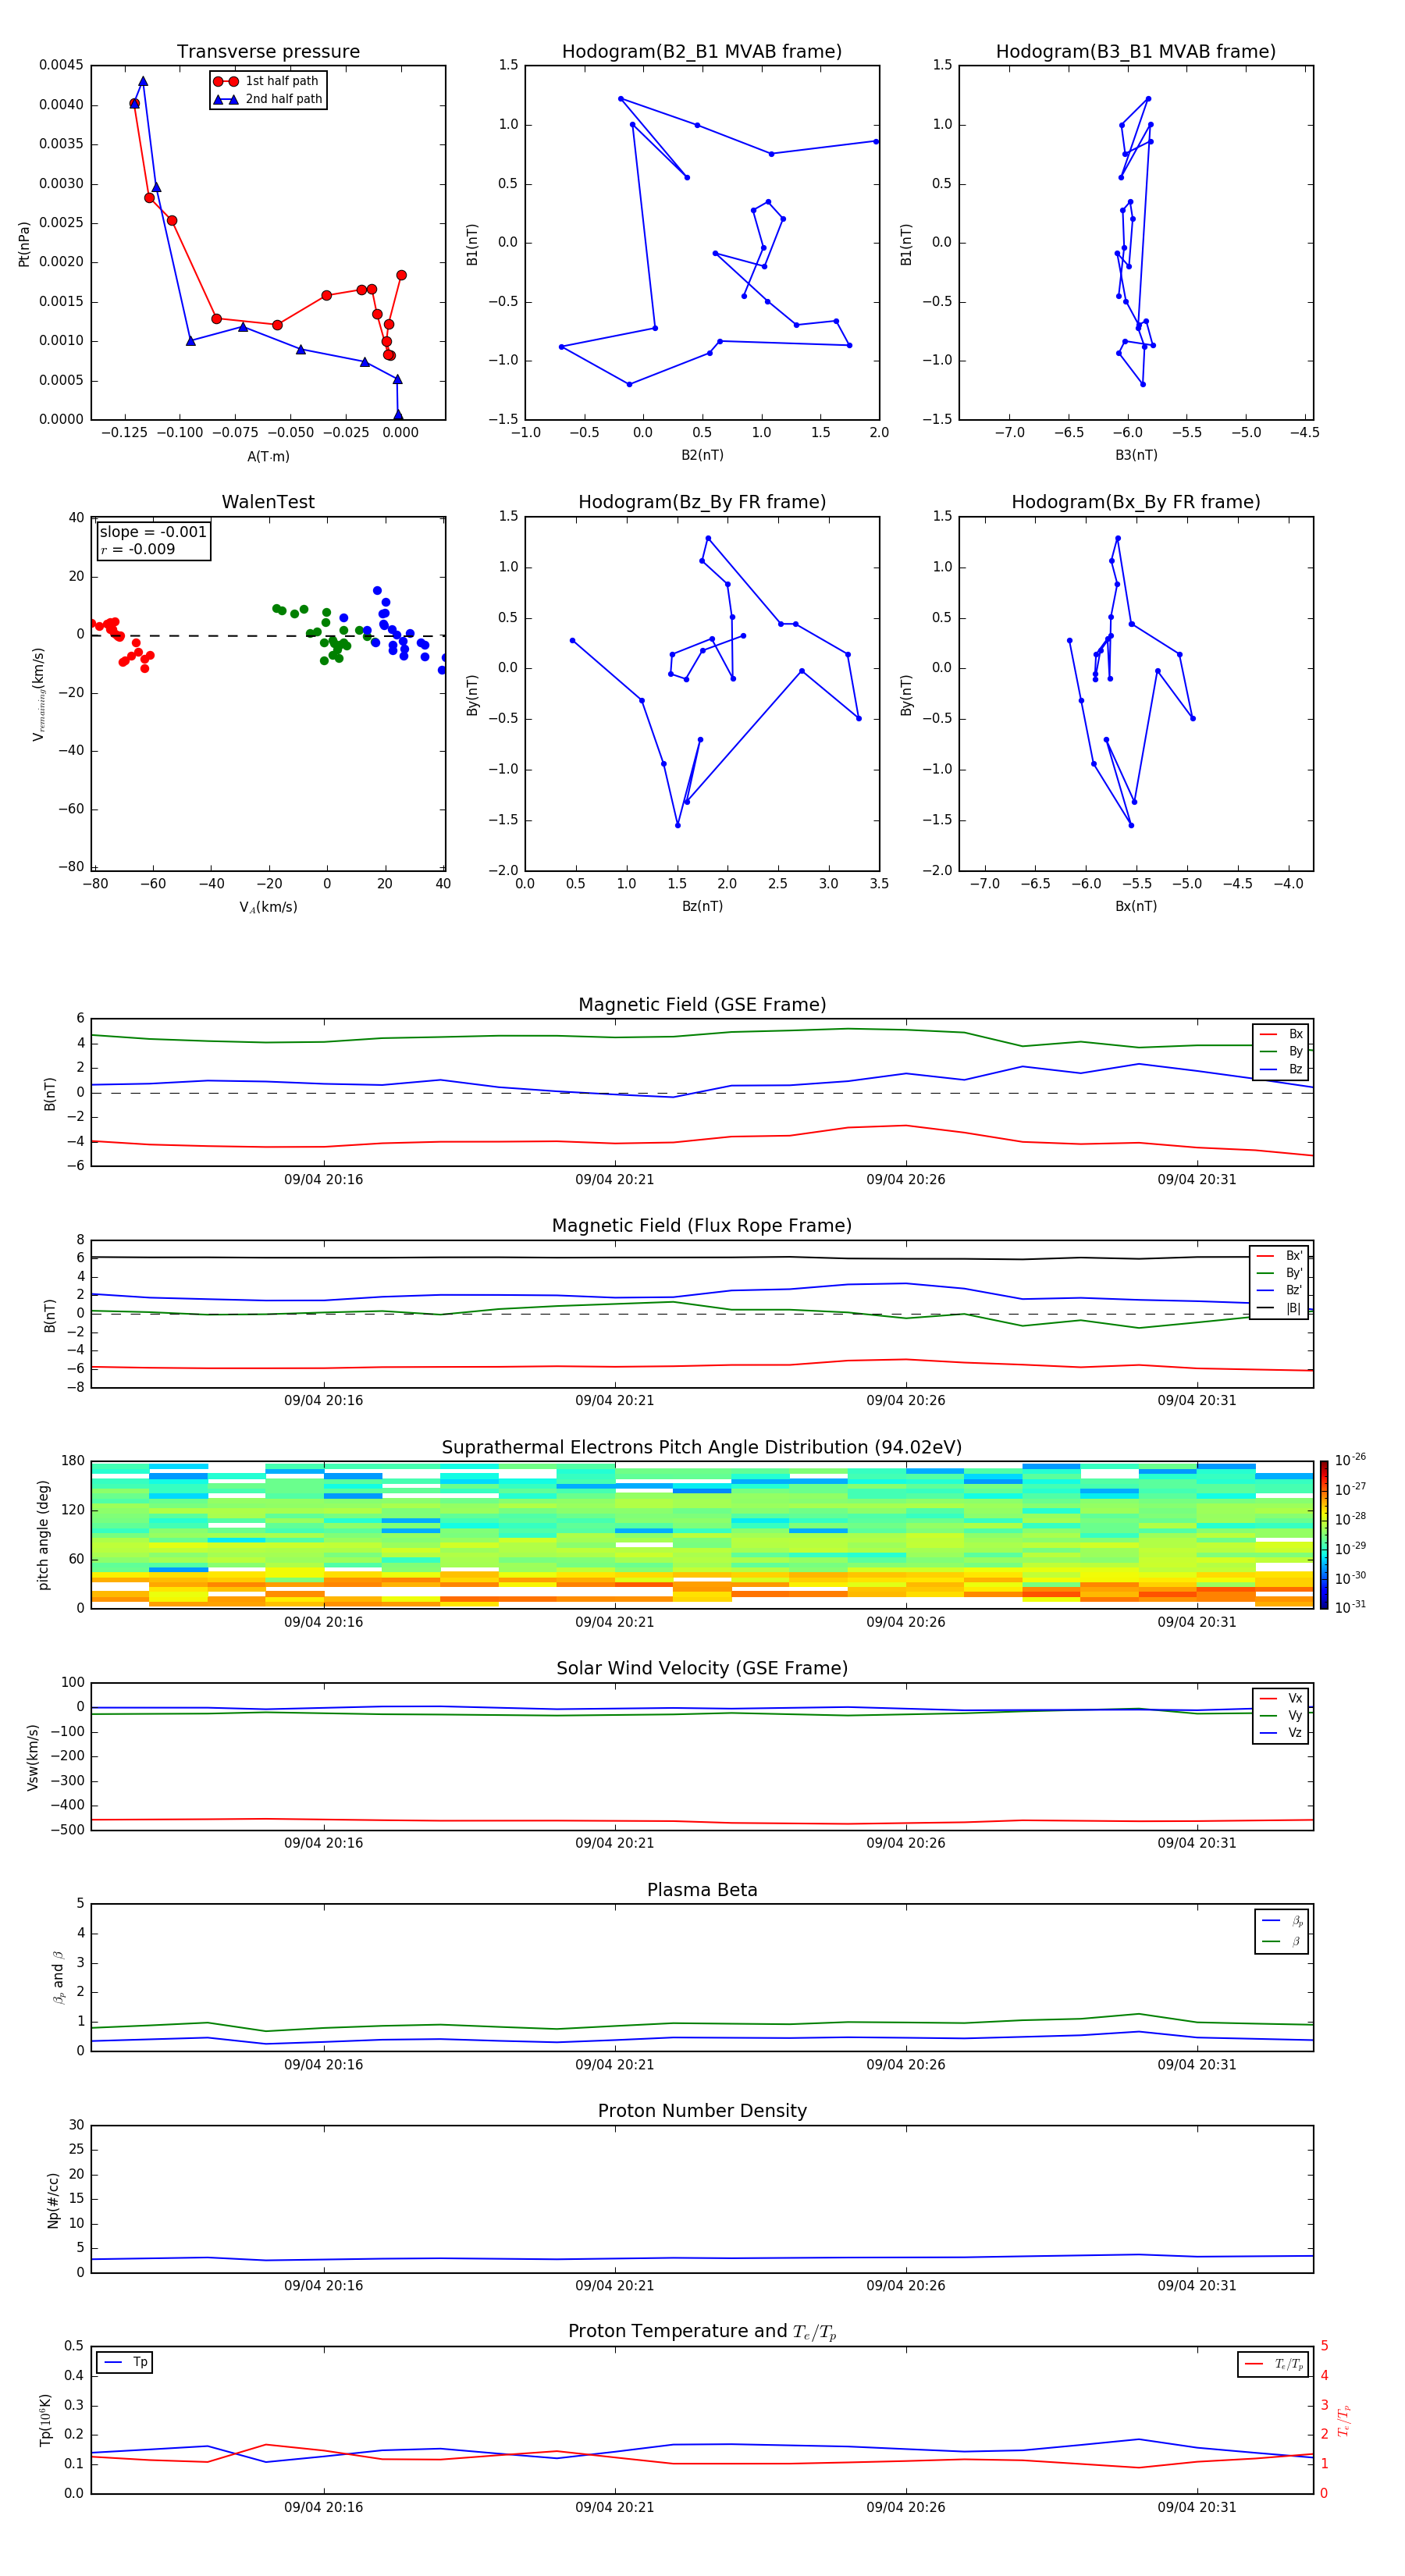Select the Bz' legend entry
The image size is (1405, 2576).
tap(1279, 1290)
